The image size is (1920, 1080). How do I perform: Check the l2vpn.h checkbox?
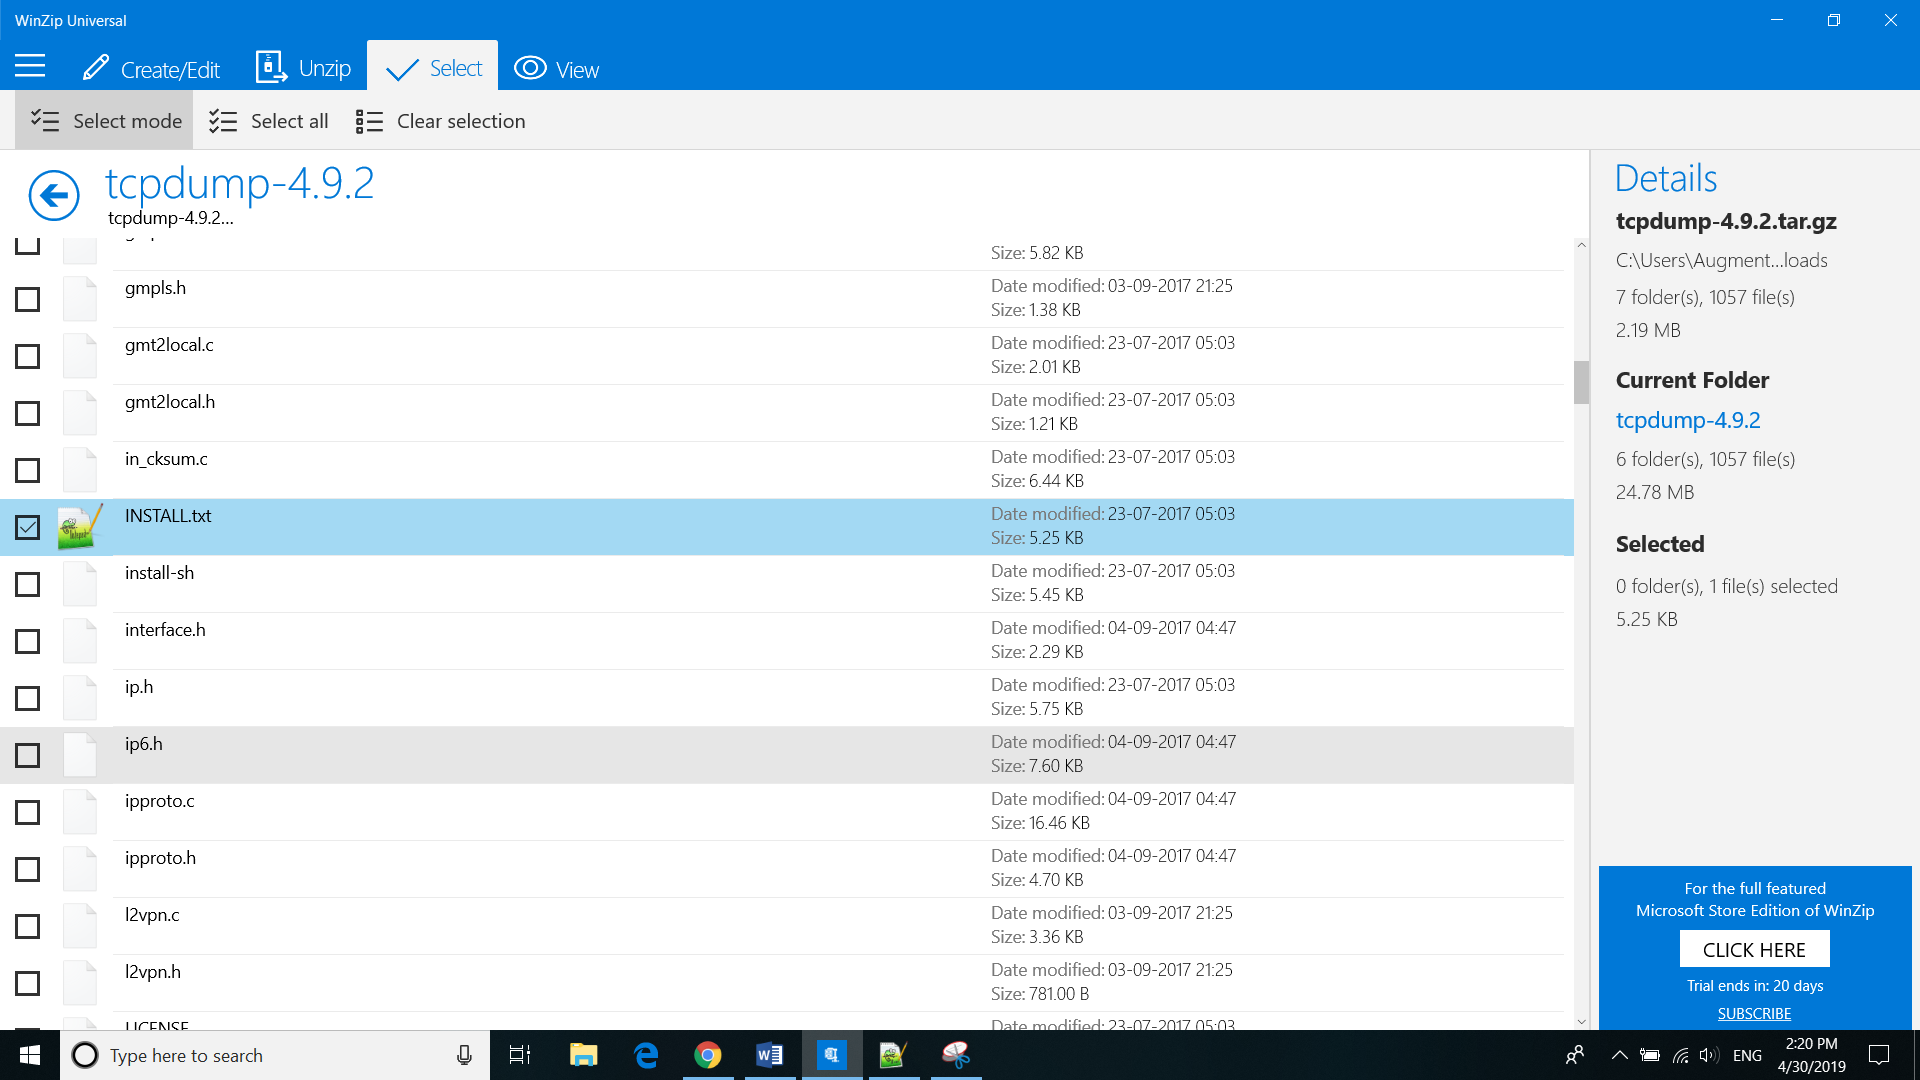coord(28,983)
